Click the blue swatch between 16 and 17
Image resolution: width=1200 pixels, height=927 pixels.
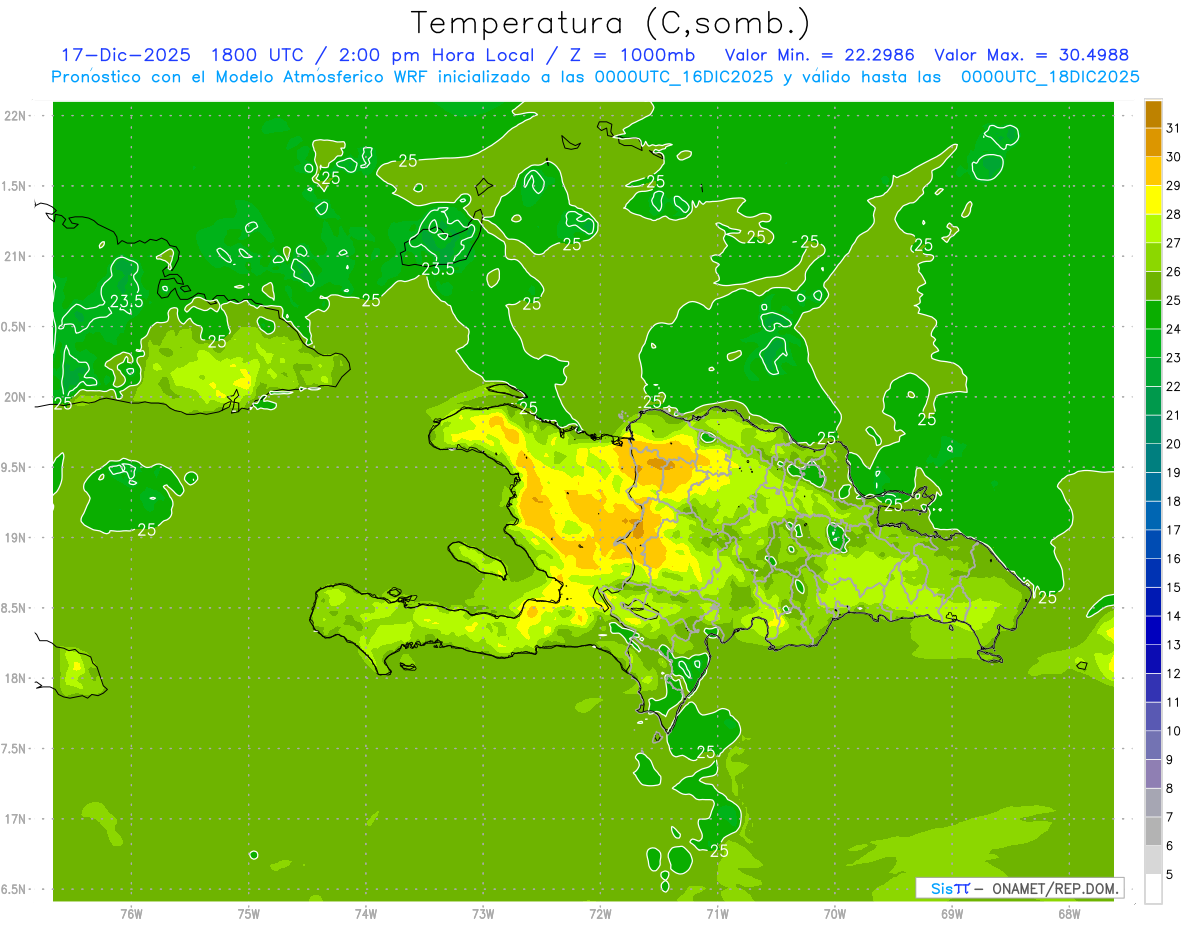pos(1153,544)
